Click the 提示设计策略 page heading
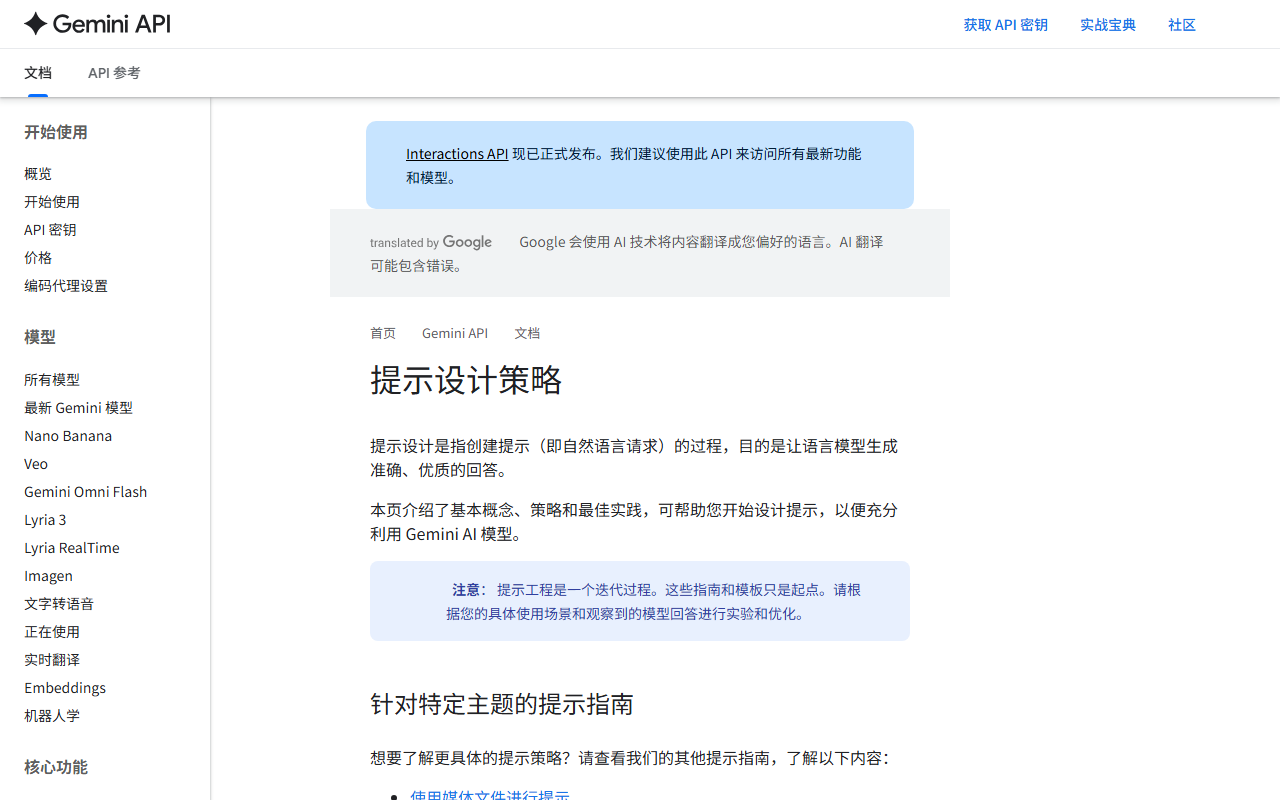 click(x=466, y=380)
